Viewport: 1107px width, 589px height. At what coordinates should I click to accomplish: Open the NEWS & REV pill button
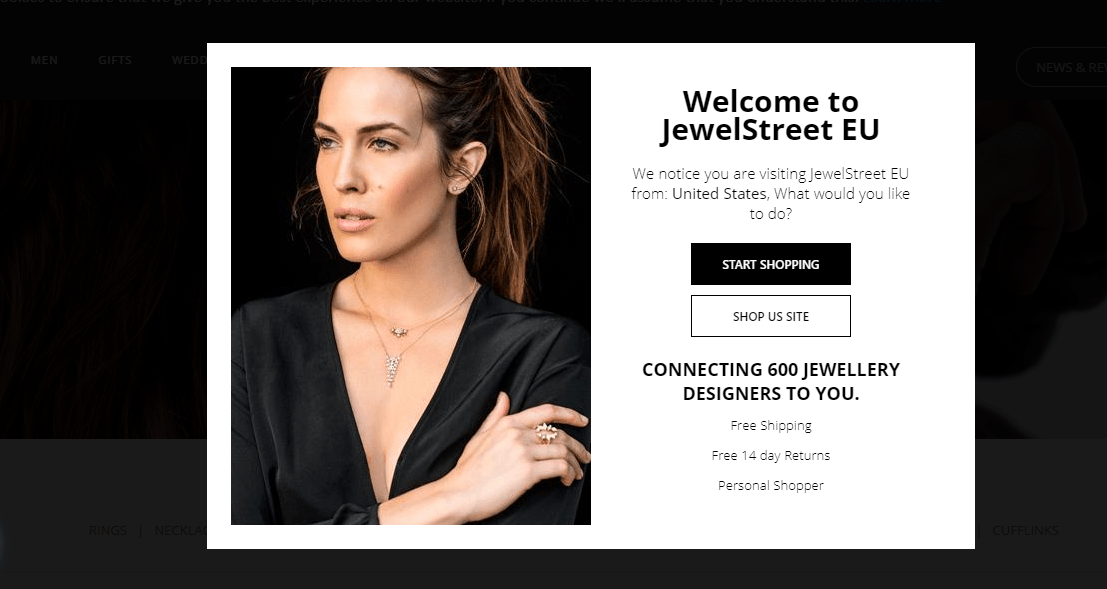coord(1062,67)
